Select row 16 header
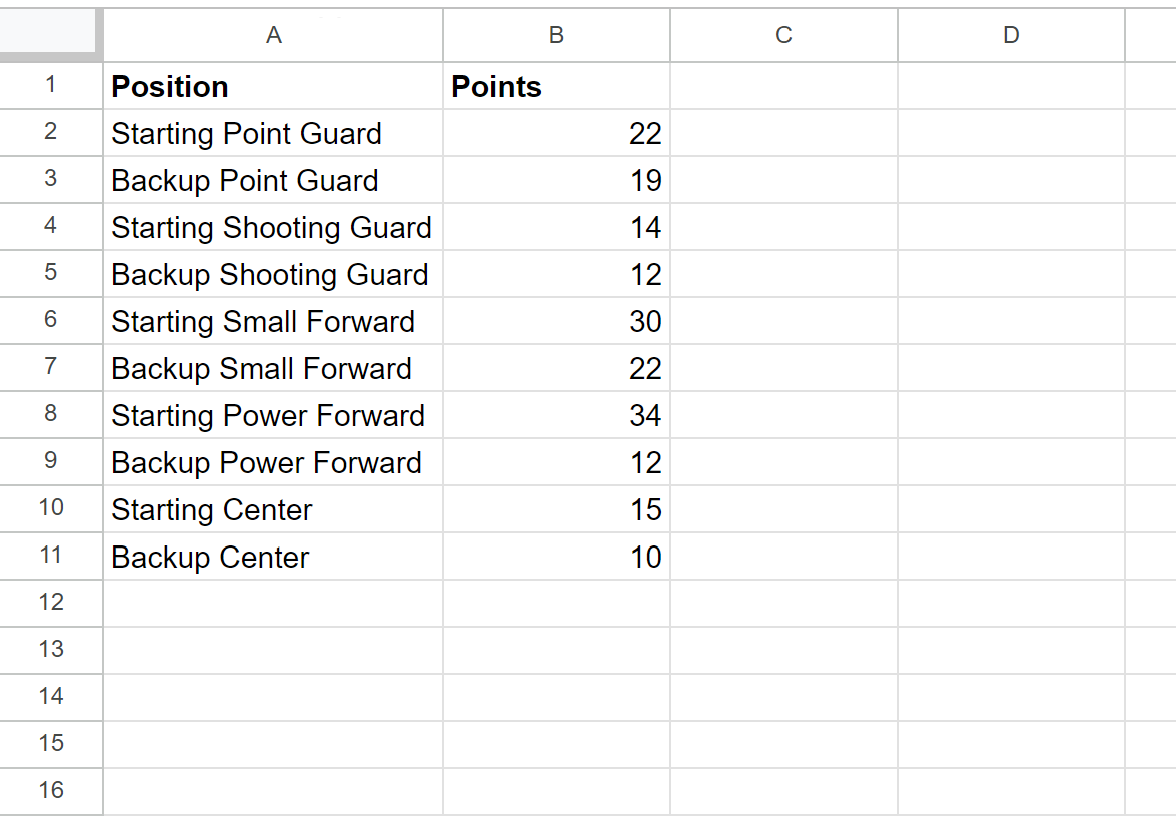 (x=50, y=790)
